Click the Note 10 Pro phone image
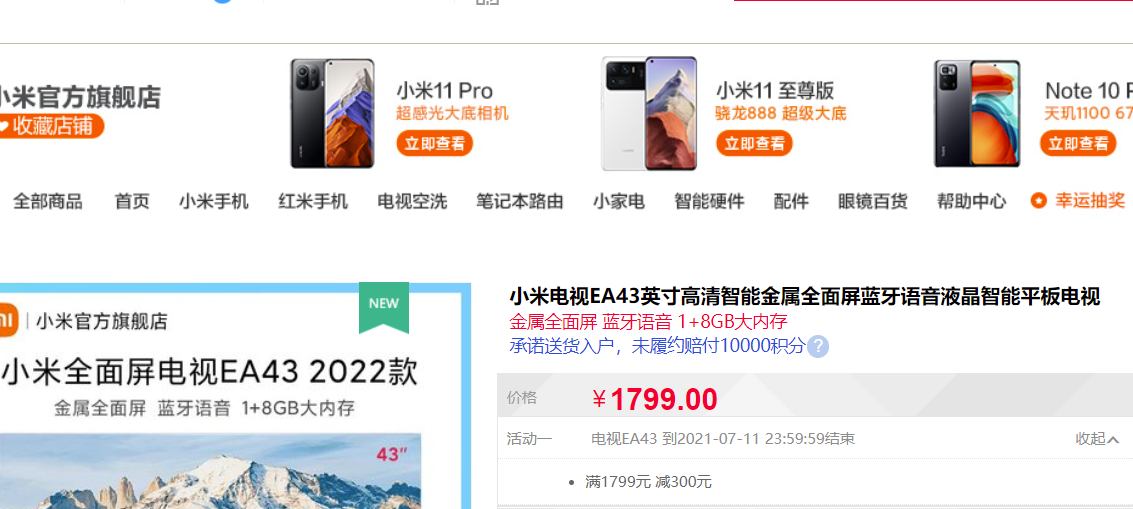 coord(977,114)
